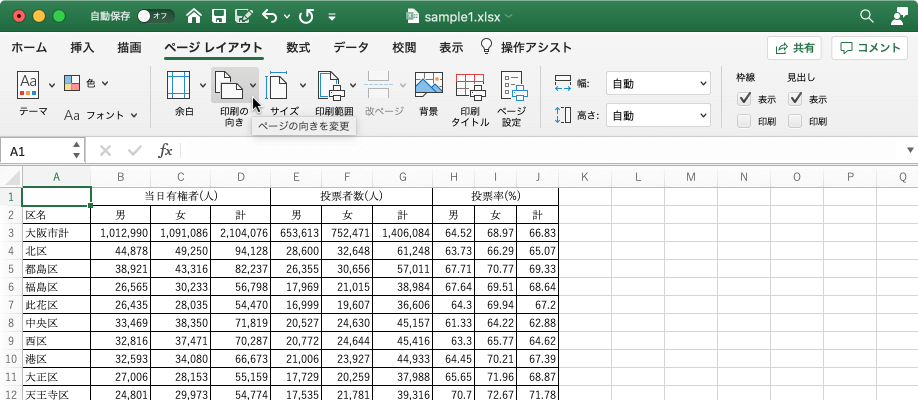Screen dimensions: 918x400
Task: Redo the last action
Action: (306, 16)
